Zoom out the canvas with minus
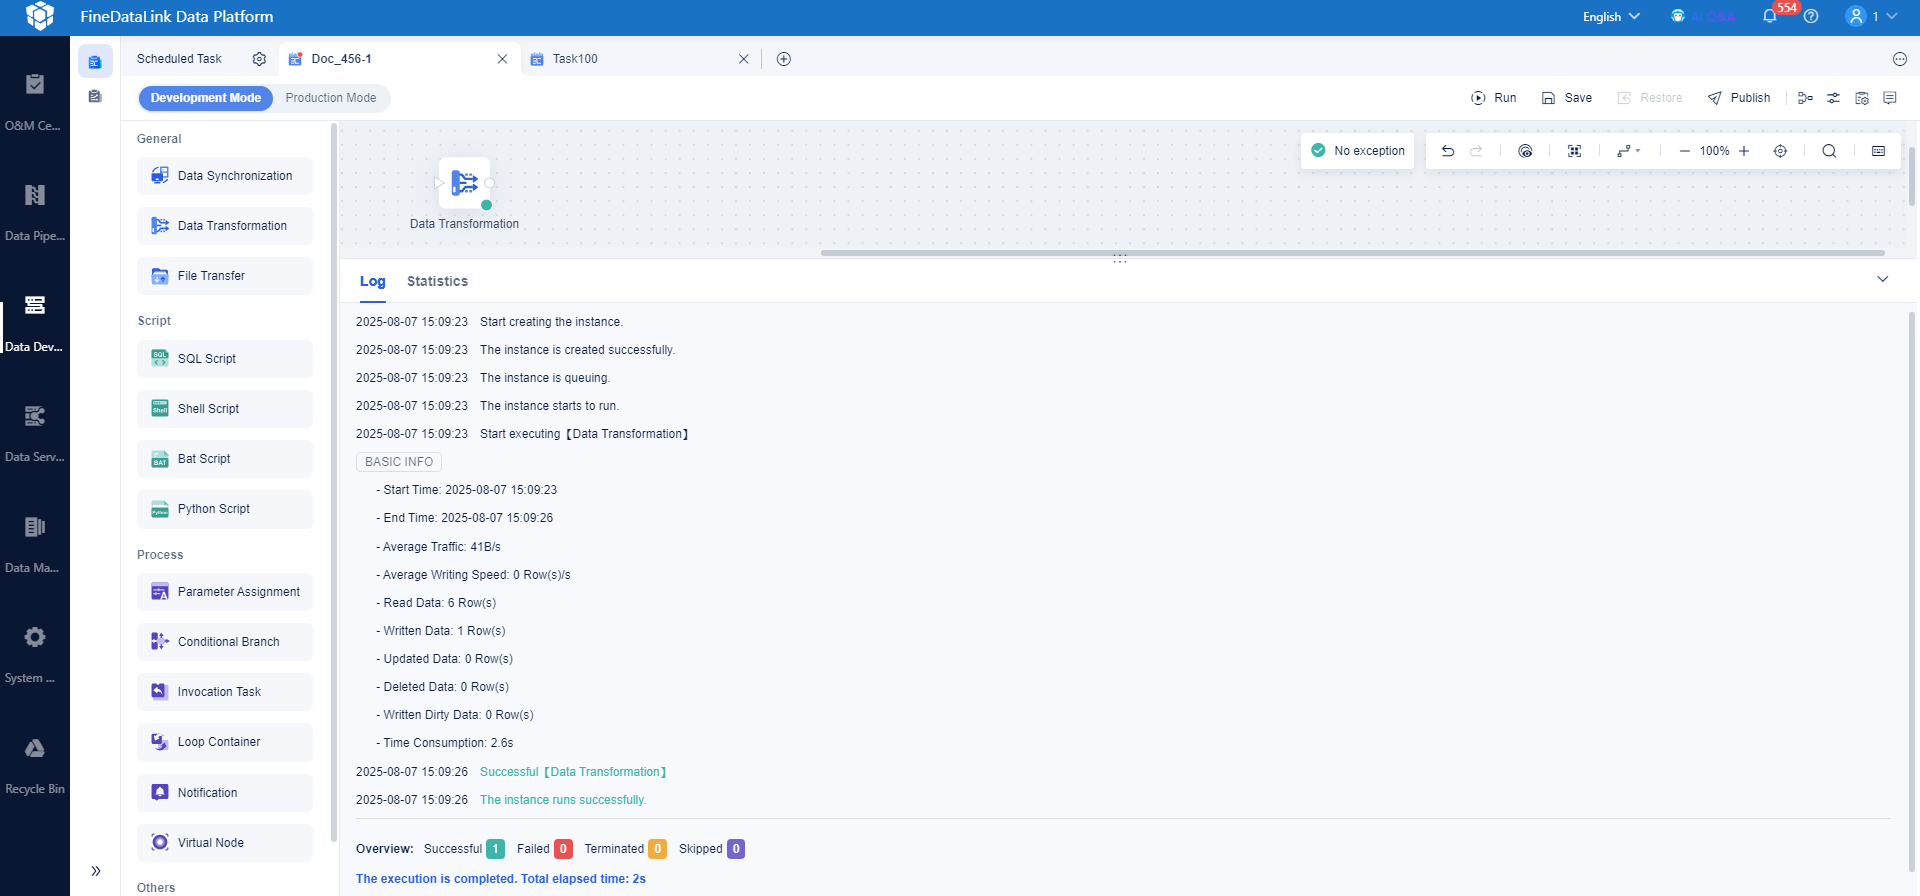 1684,151
